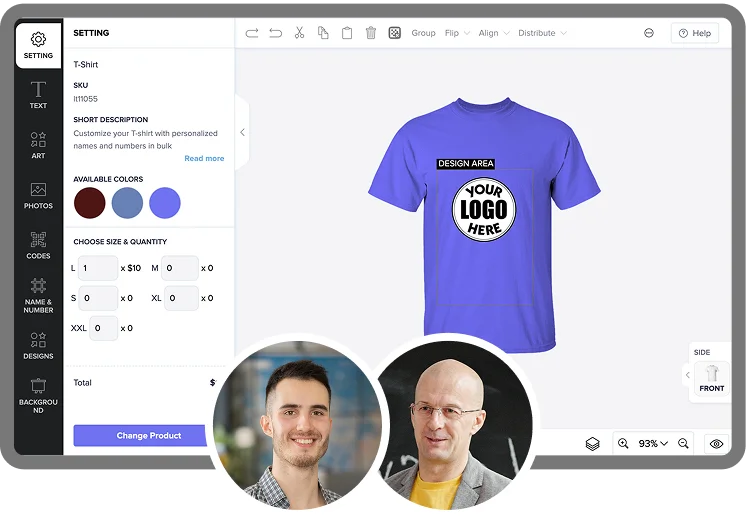The width and height of the screenshot is (746, 519).
Task: Click the SKU value lt11055
Action: pyautogui.click(x=86, y=99)
